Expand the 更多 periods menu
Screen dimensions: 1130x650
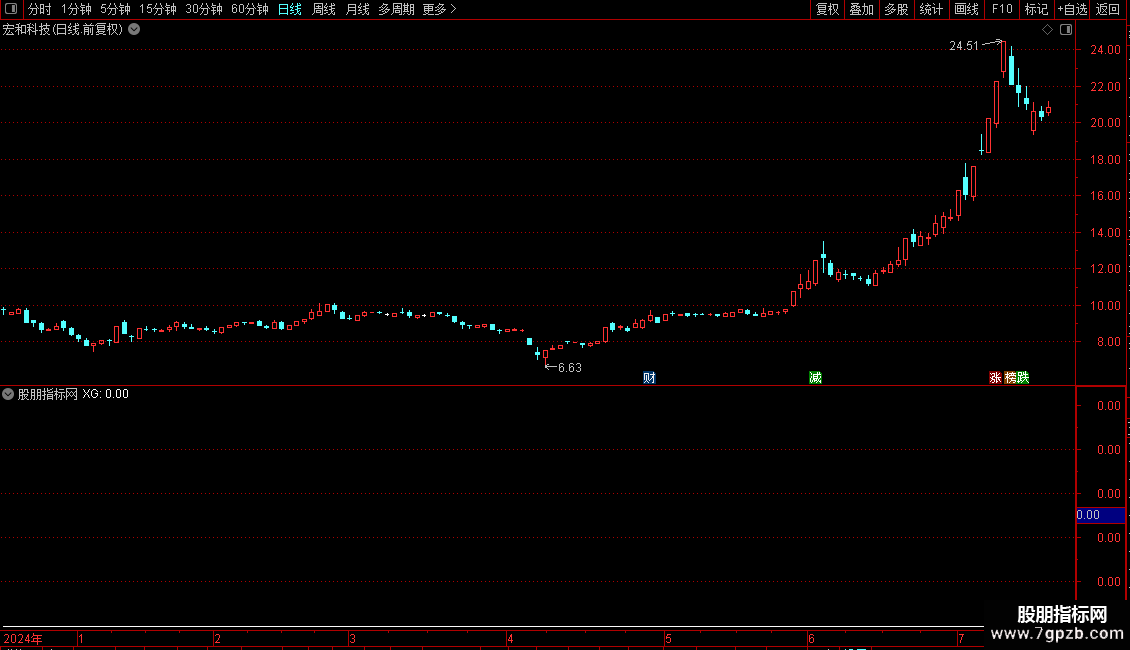440,9
